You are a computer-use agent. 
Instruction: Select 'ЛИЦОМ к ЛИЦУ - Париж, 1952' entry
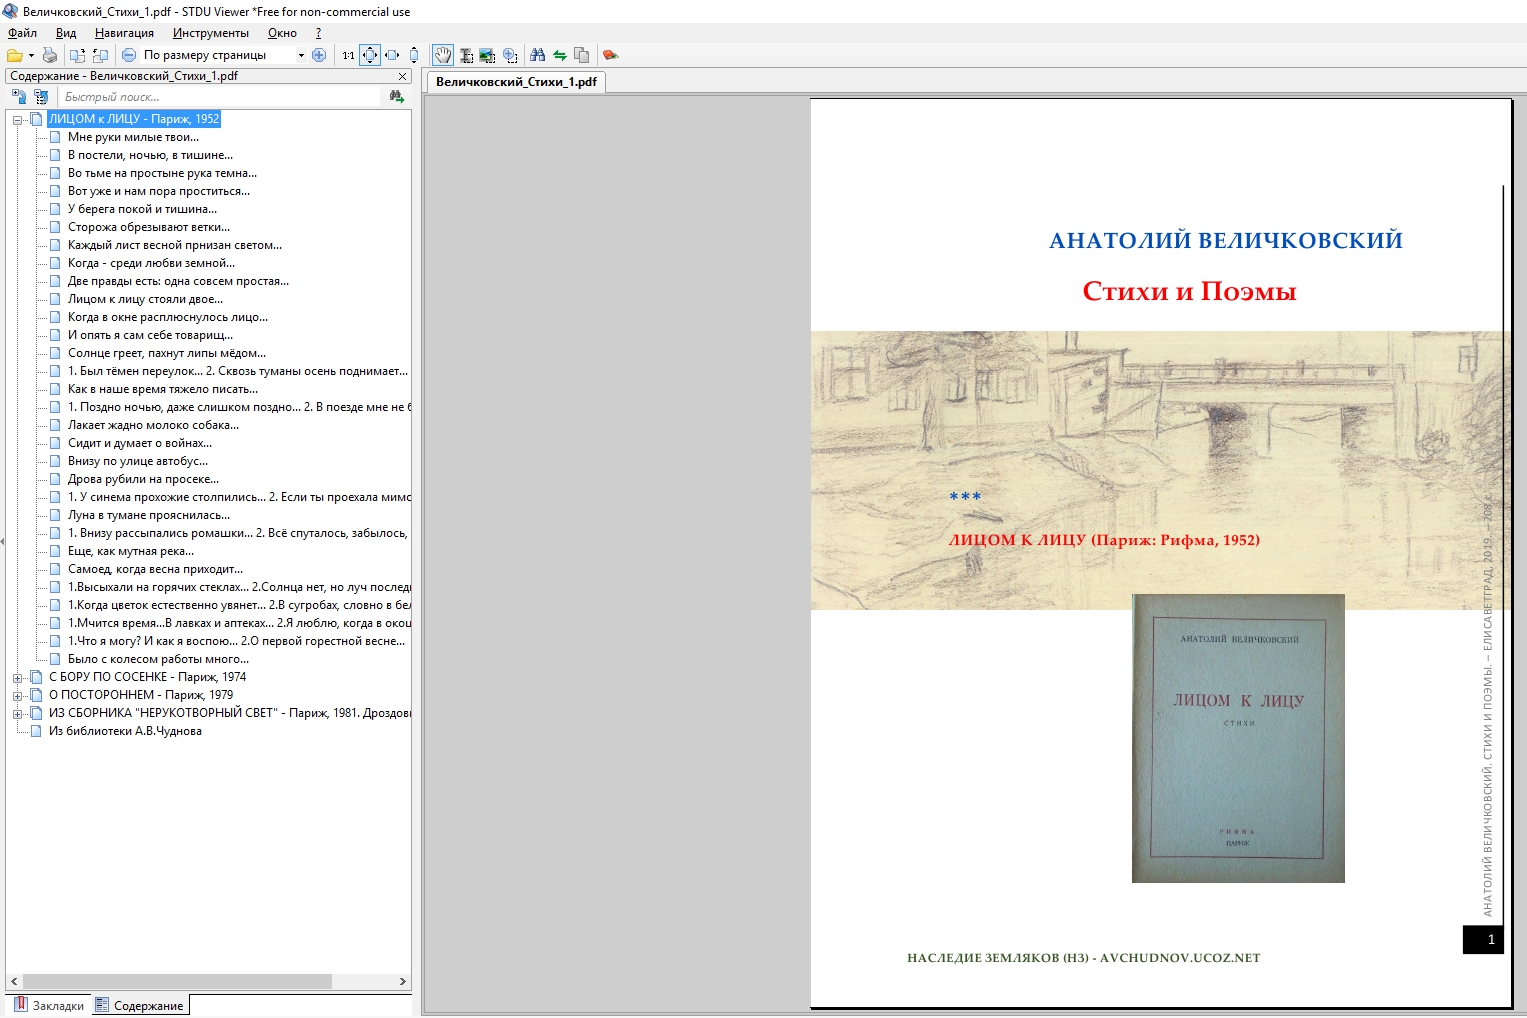tap(134, 119)
